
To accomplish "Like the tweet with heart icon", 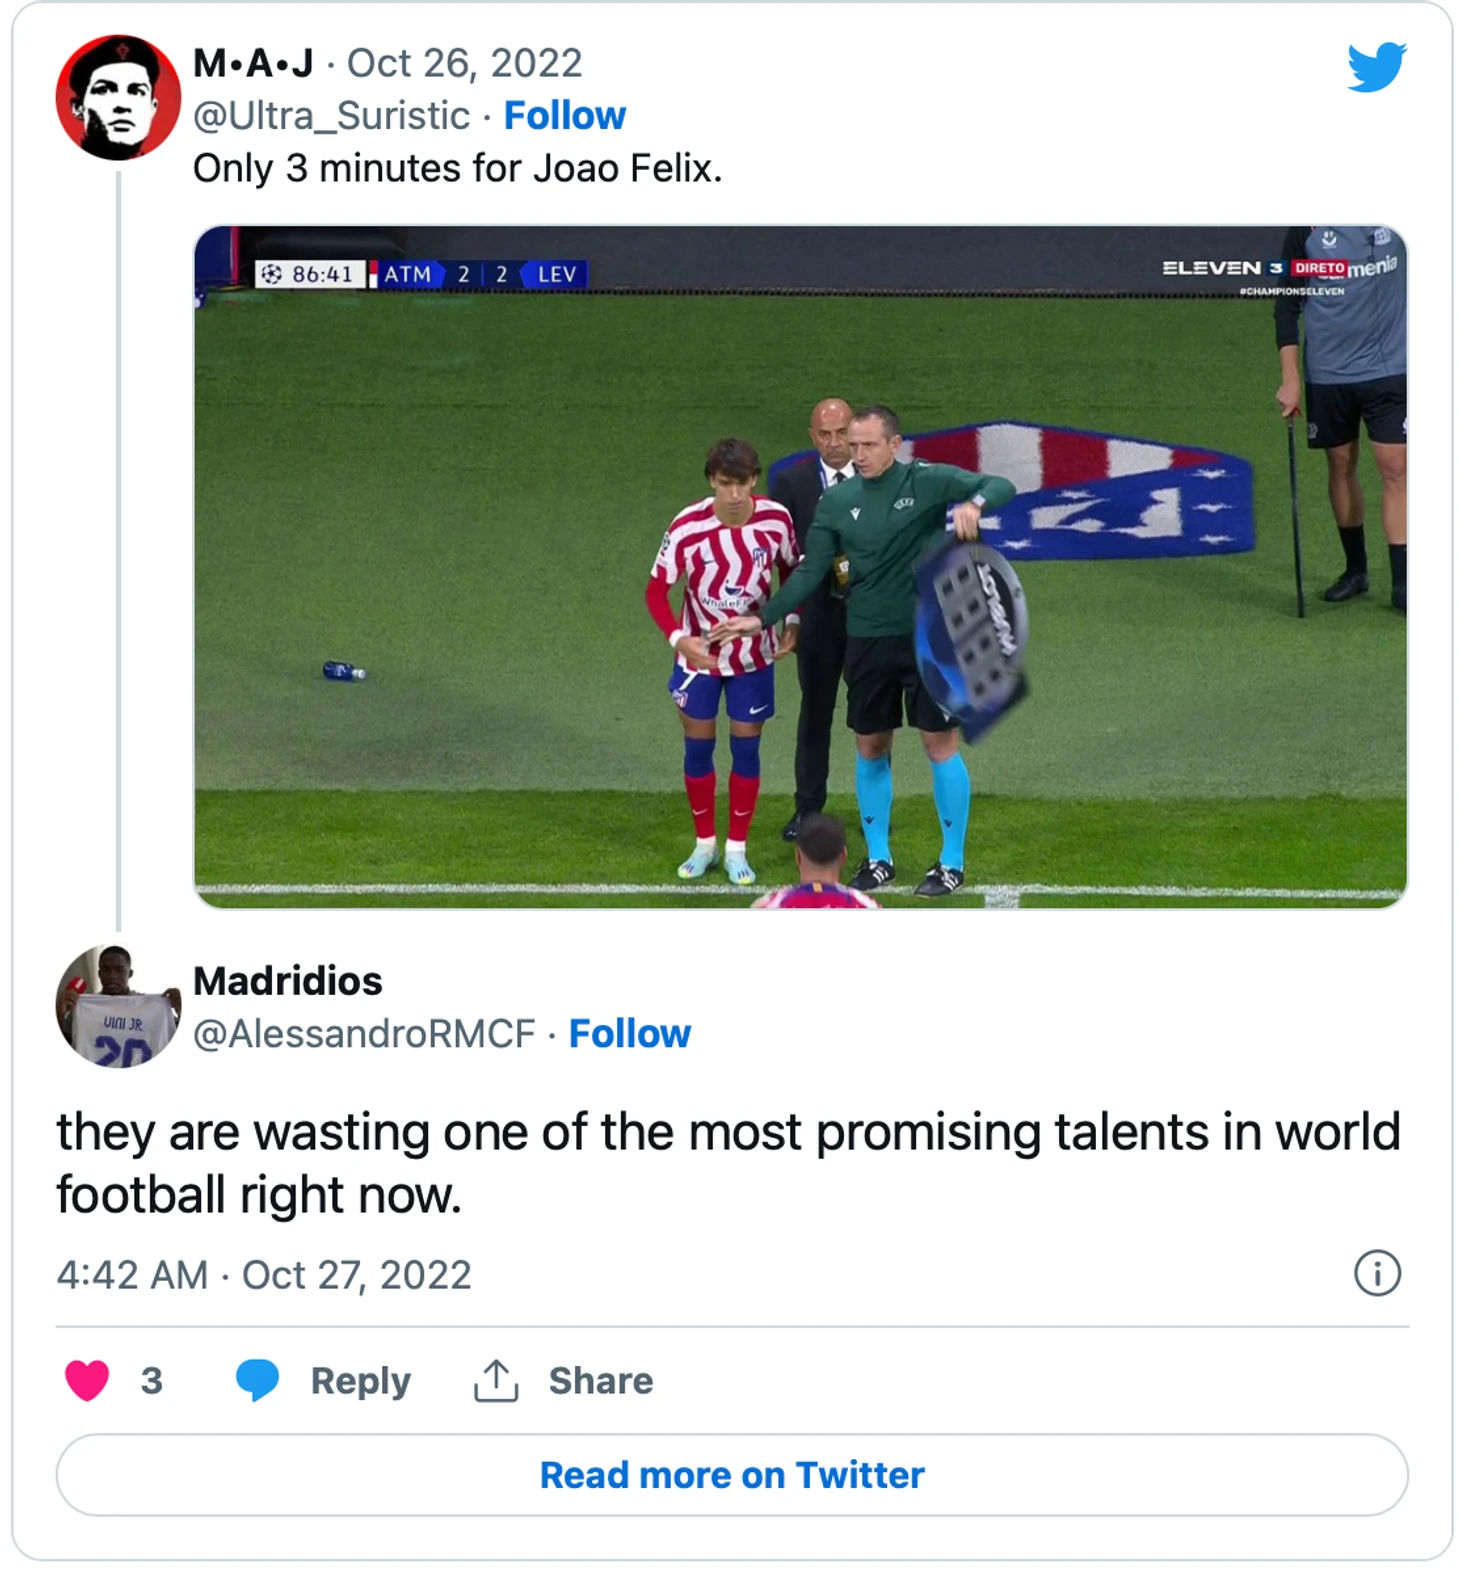I will [87, 1380].
